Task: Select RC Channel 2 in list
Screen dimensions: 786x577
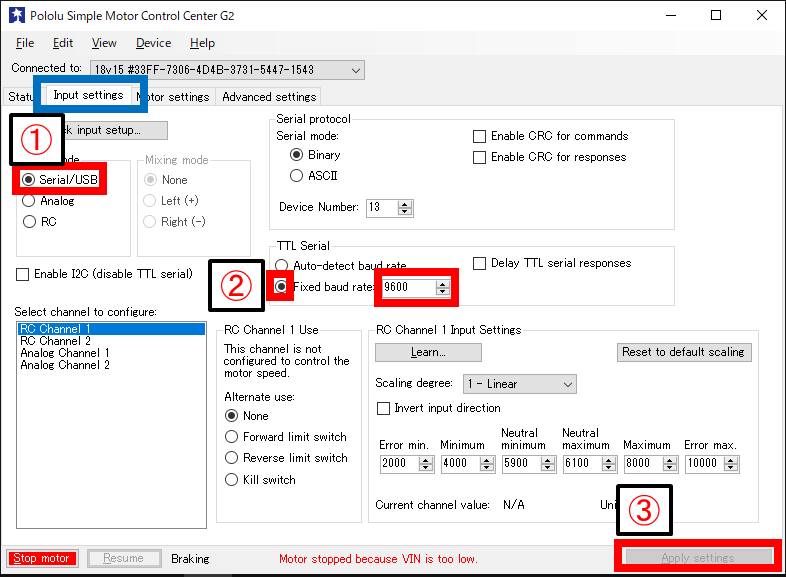Action: pyautogui.click(x=111, y=341)
